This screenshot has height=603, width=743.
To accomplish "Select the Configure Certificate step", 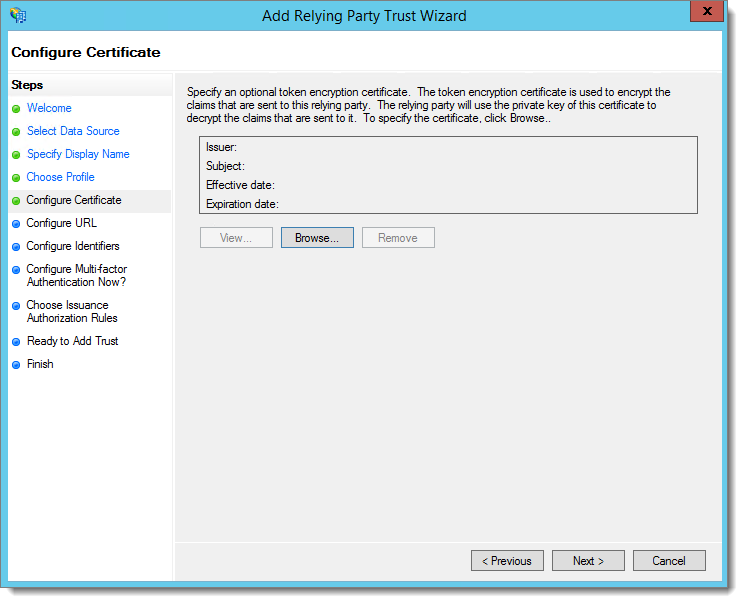I will tap(74, 200).
